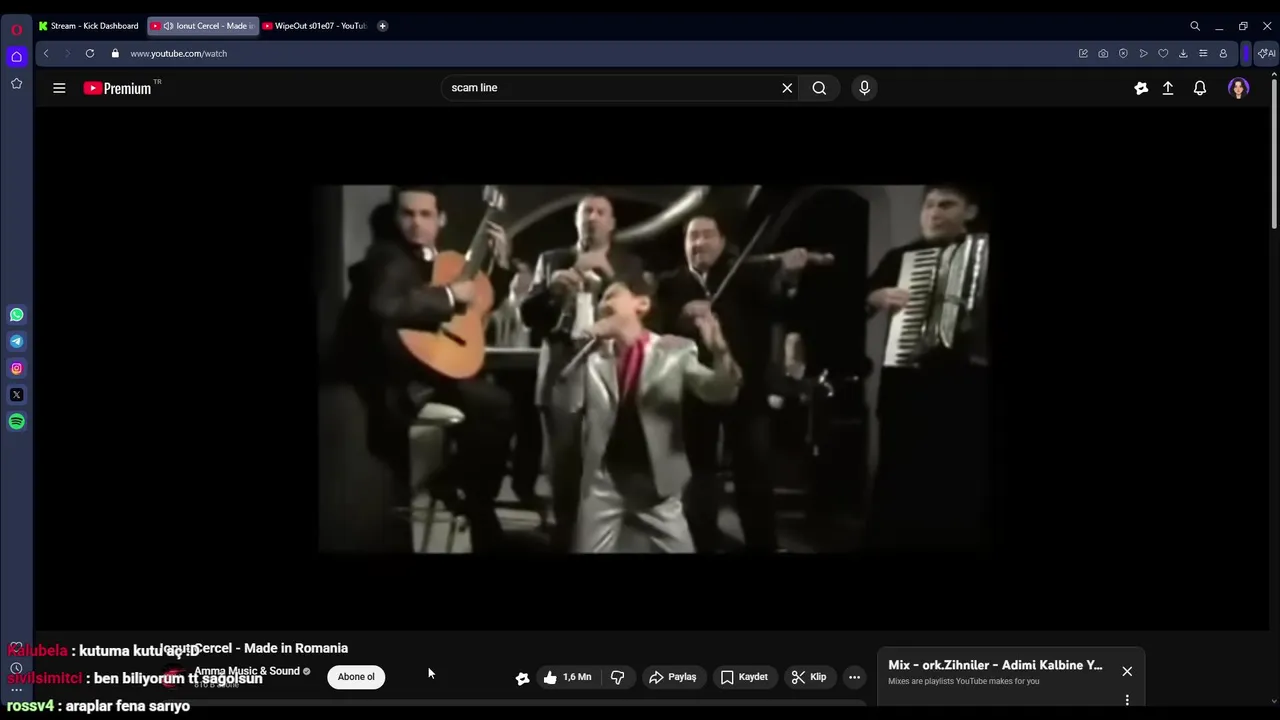Open the three-dot more actions menu beside Klip
The height and width of the screenshot is (720, 1280).
point(854,677)
